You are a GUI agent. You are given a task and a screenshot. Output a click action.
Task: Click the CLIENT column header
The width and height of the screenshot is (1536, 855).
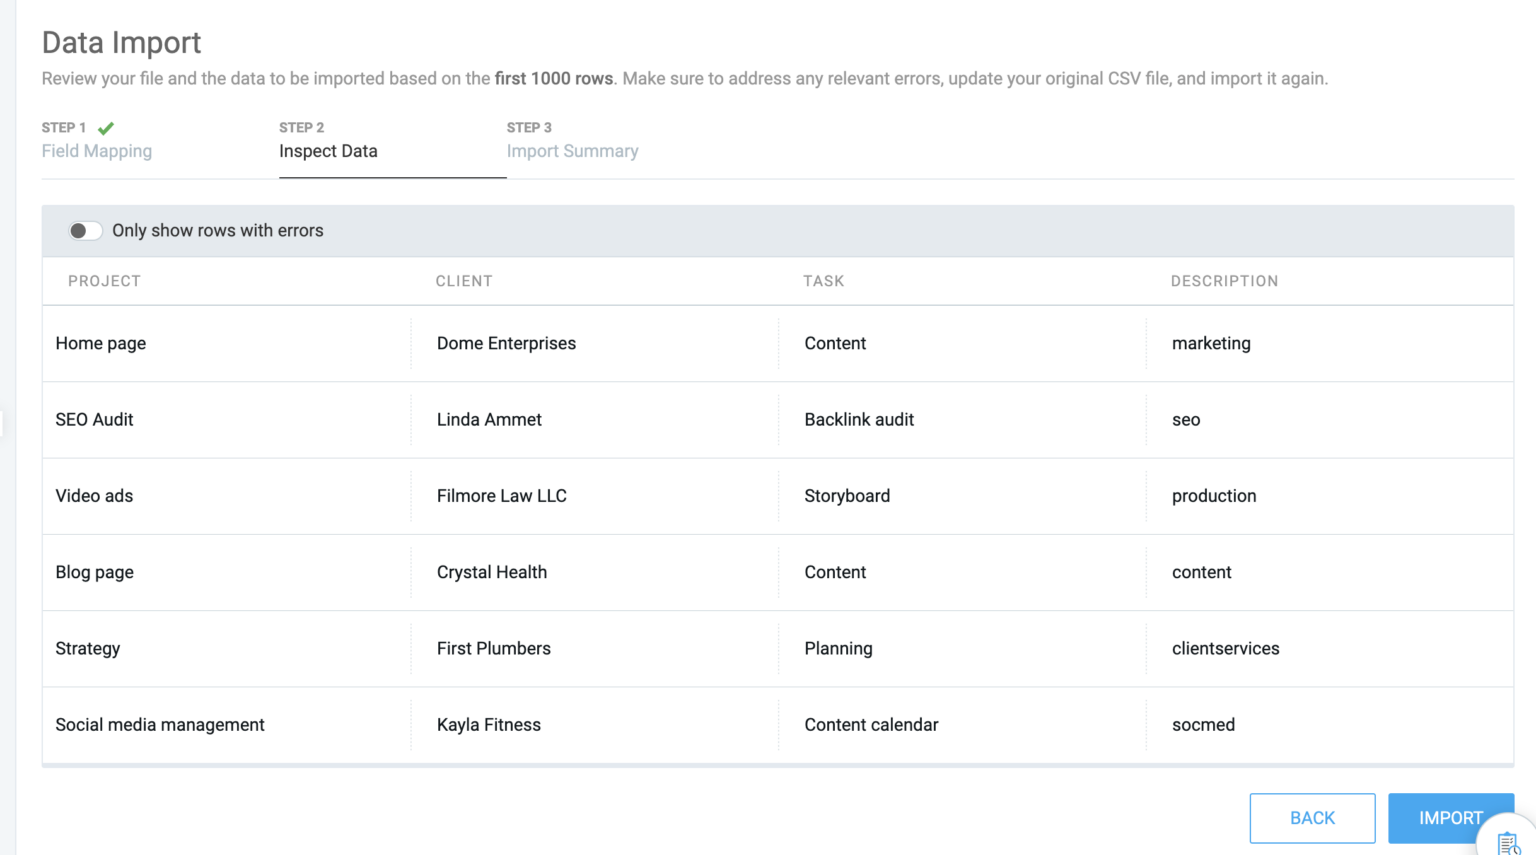(464, 281)
